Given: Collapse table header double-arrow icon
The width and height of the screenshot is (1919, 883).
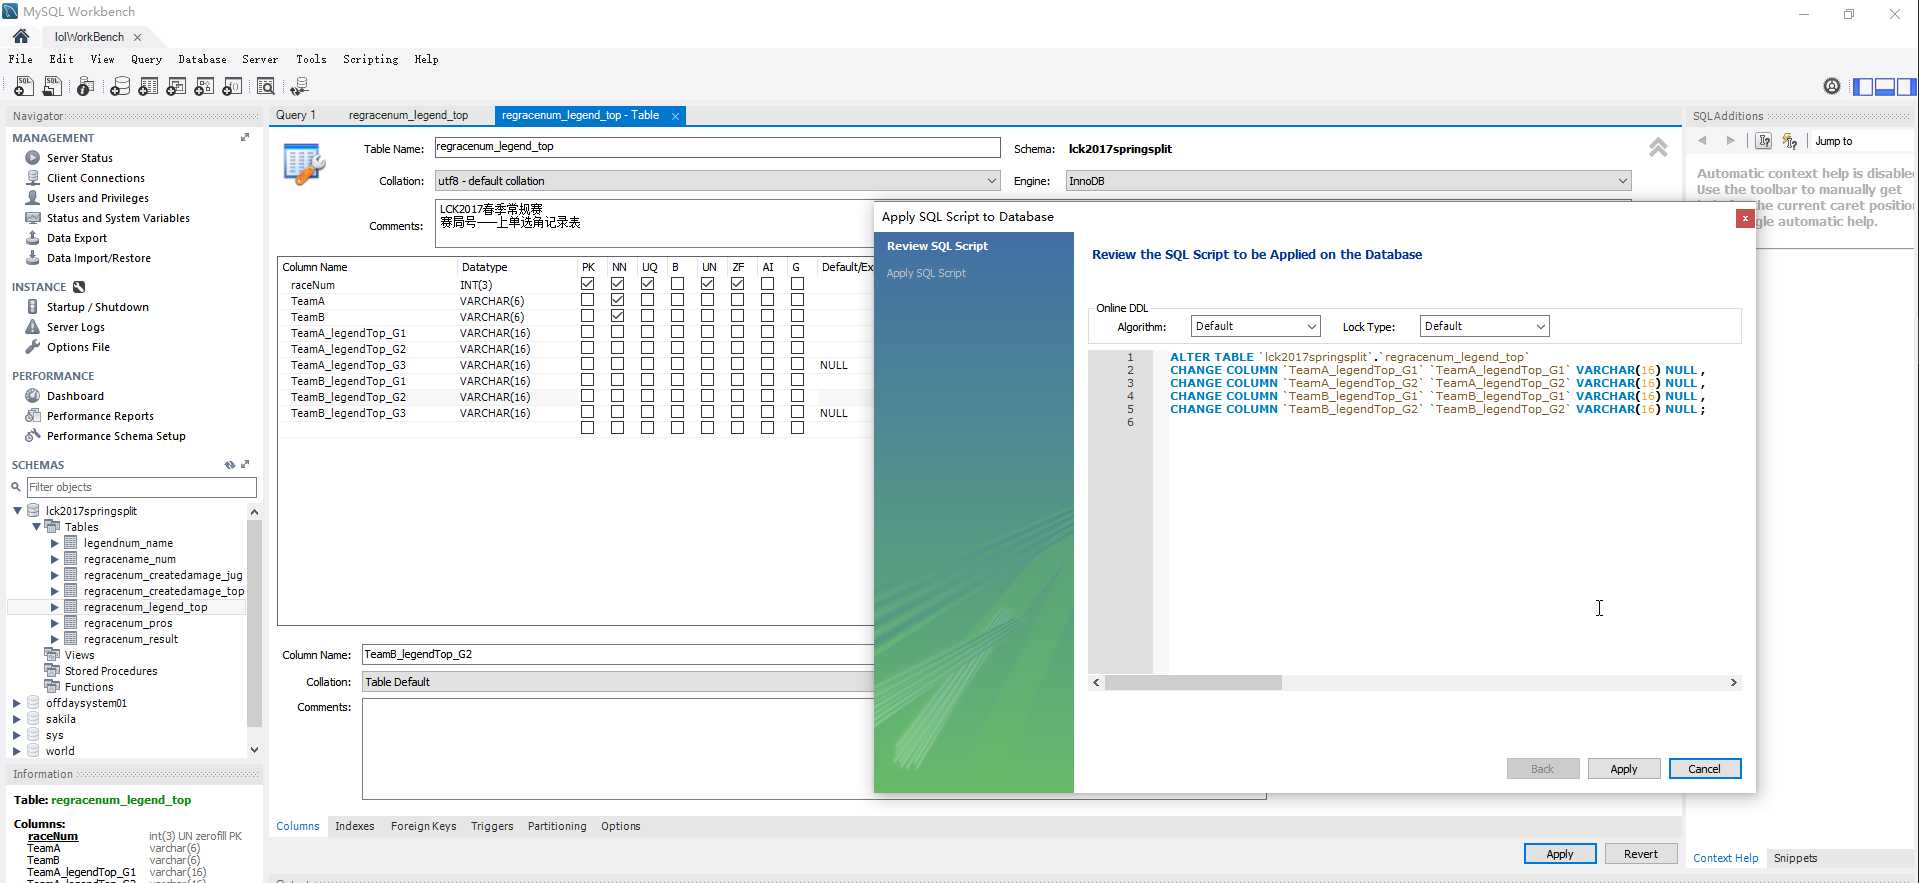Looking at the screenshot, I should [x=1658, y=148].
